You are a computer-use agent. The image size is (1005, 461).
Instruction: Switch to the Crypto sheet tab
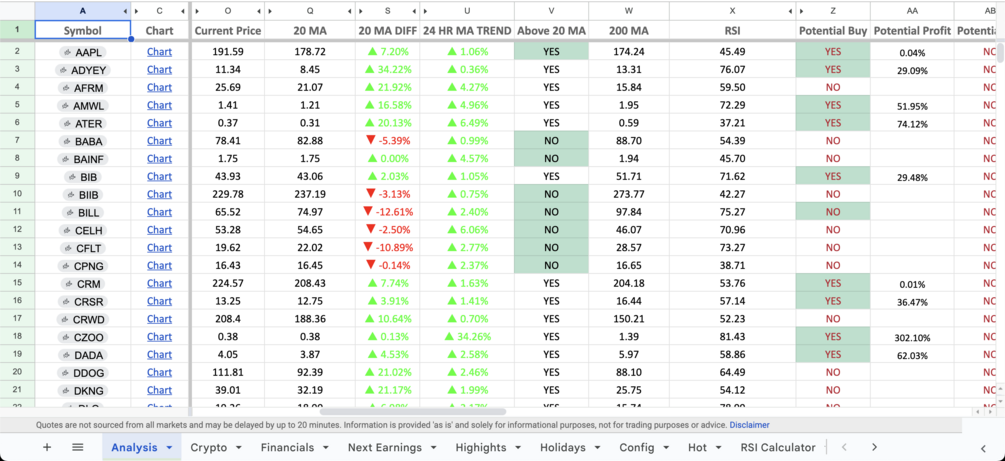(x=209, y=448)
